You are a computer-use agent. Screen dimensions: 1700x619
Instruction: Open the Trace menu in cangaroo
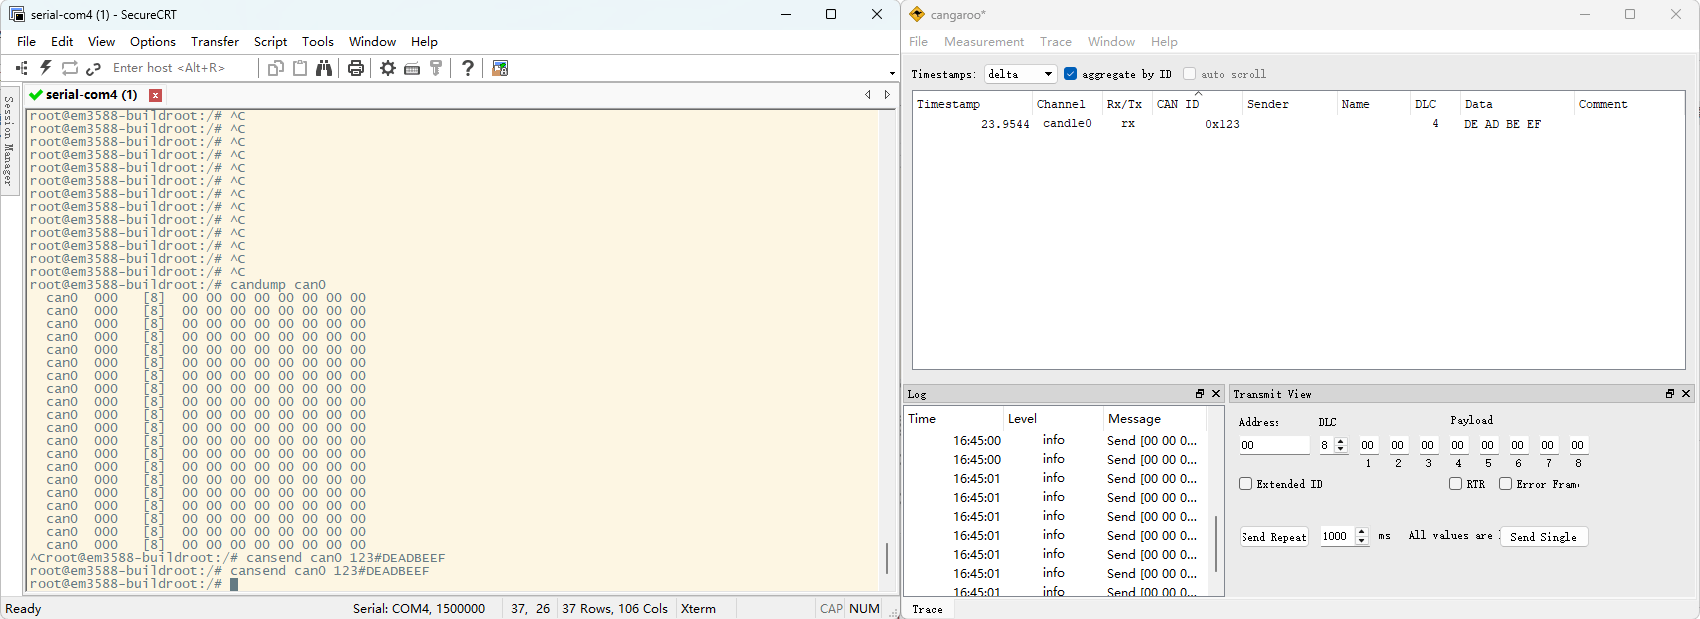click(1056, 42)
